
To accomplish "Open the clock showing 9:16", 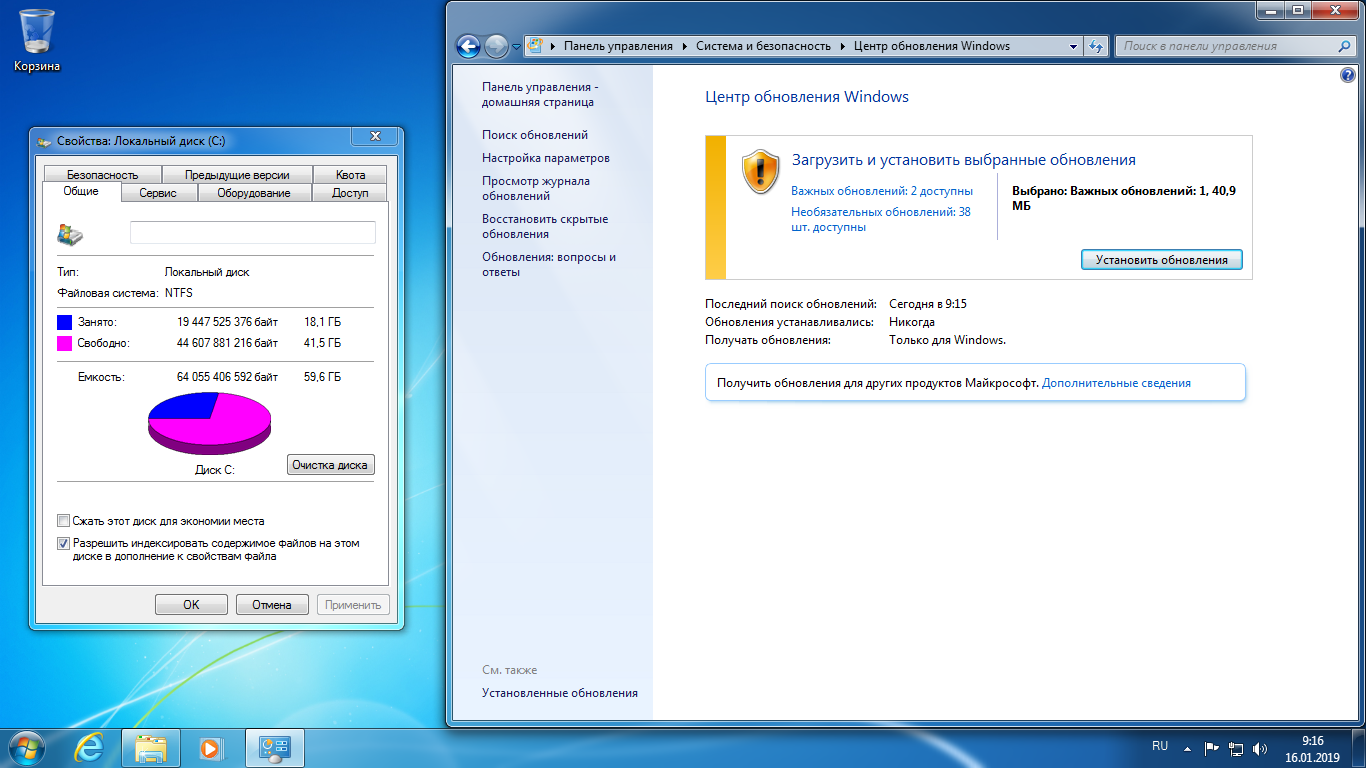I will (1312, 748).
